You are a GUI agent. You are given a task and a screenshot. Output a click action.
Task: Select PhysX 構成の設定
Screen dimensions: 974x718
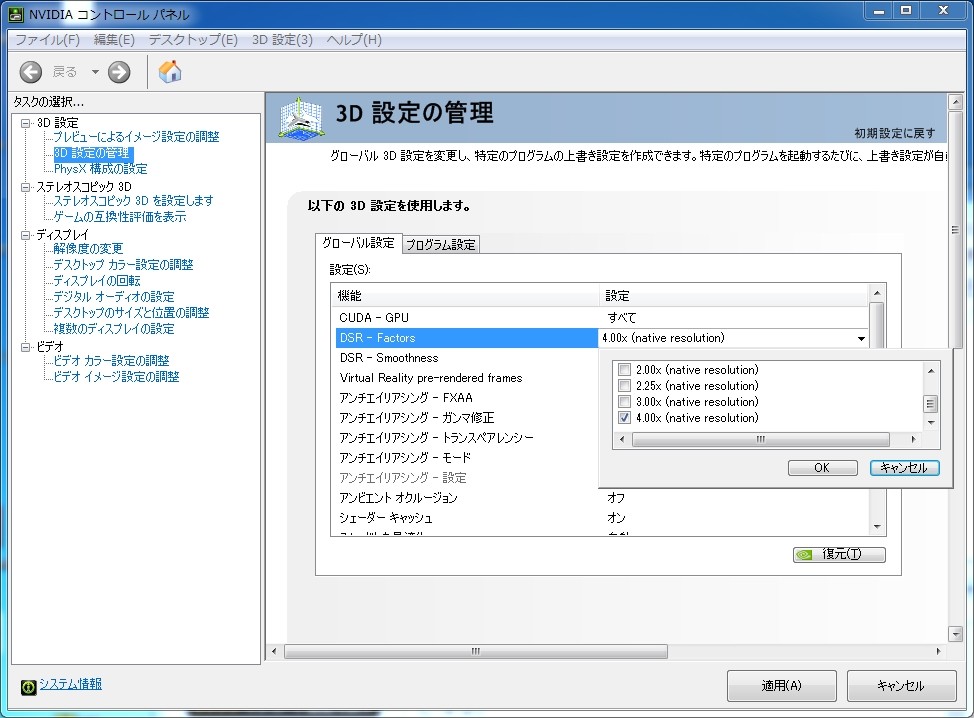pos(100,169)
